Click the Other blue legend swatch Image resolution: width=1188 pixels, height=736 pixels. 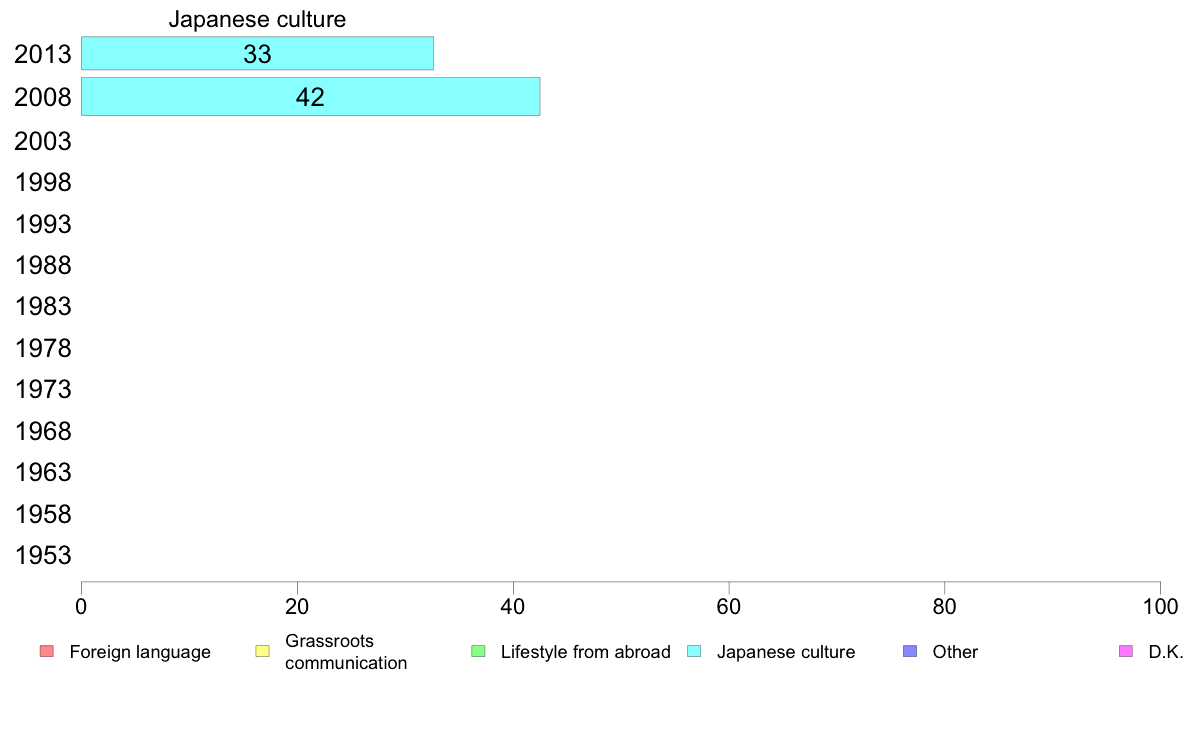click(910, 651)
